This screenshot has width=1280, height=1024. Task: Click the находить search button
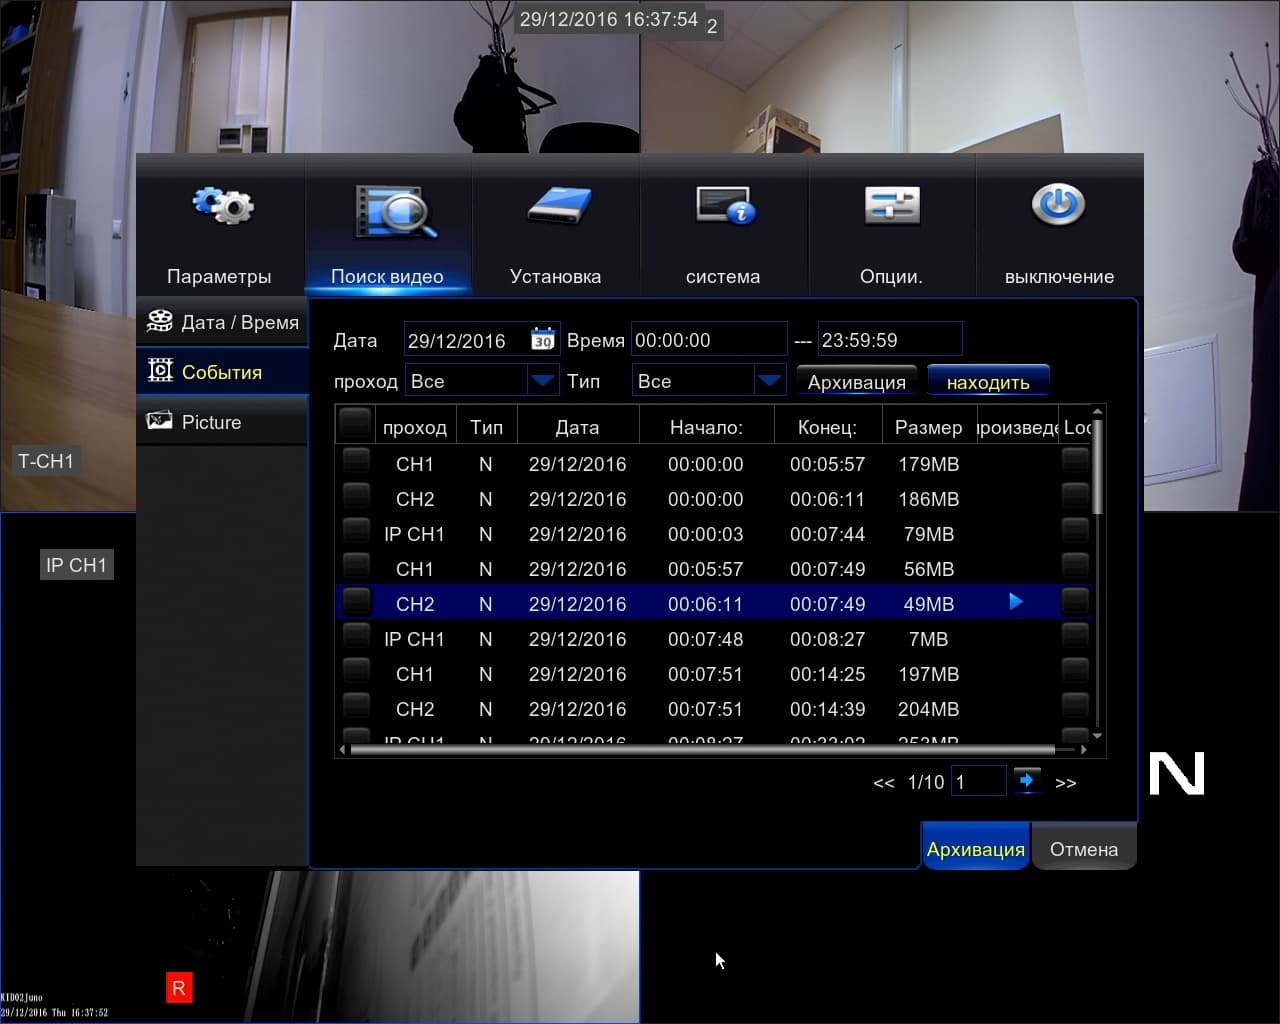click(988, 382)
